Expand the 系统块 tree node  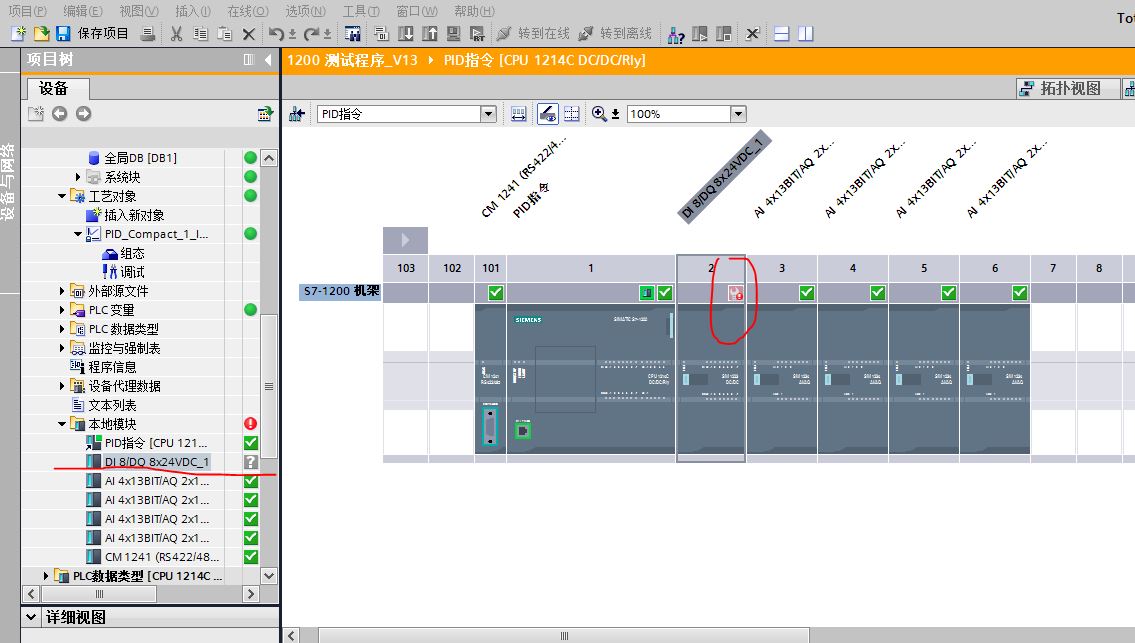78,177
